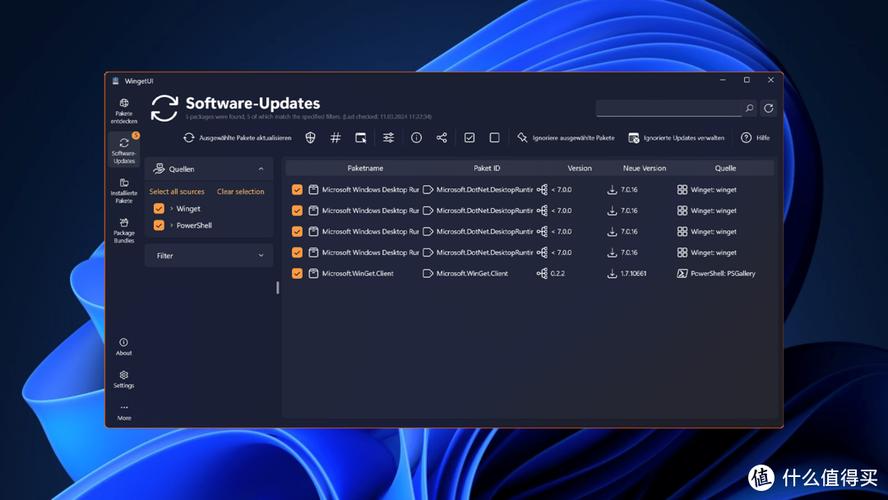888x500 pixels.
Task: Click the hash (#) skip-check toolbar icon
Action: pos(335,138)
